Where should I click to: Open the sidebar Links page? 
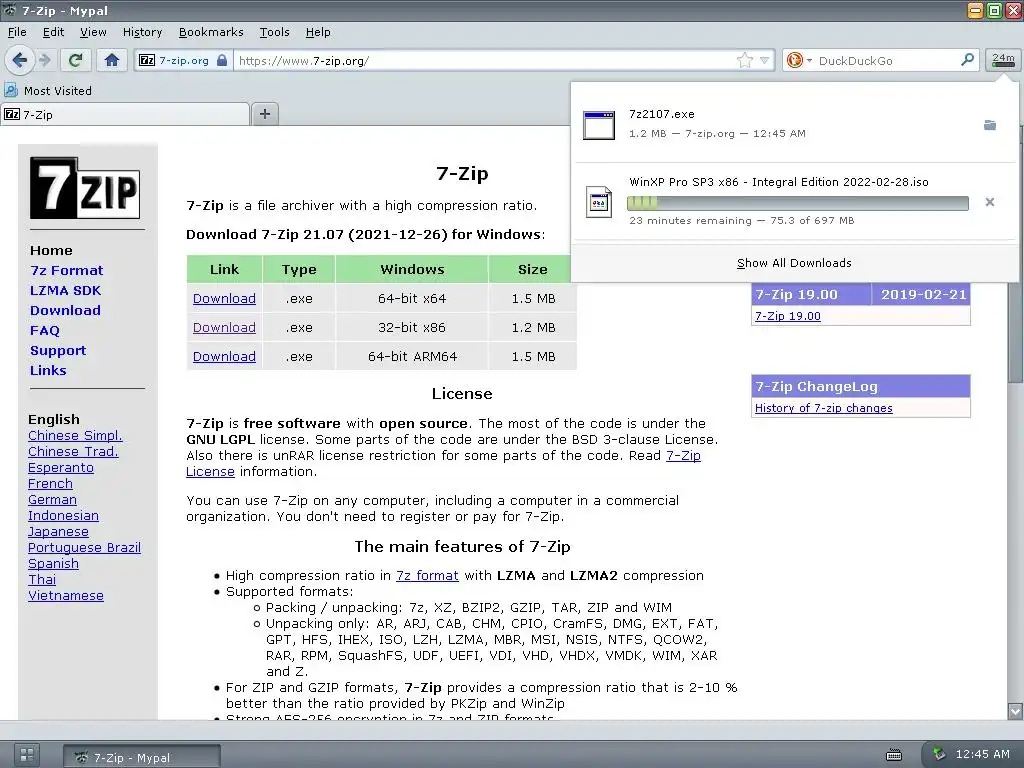[48, 370]
